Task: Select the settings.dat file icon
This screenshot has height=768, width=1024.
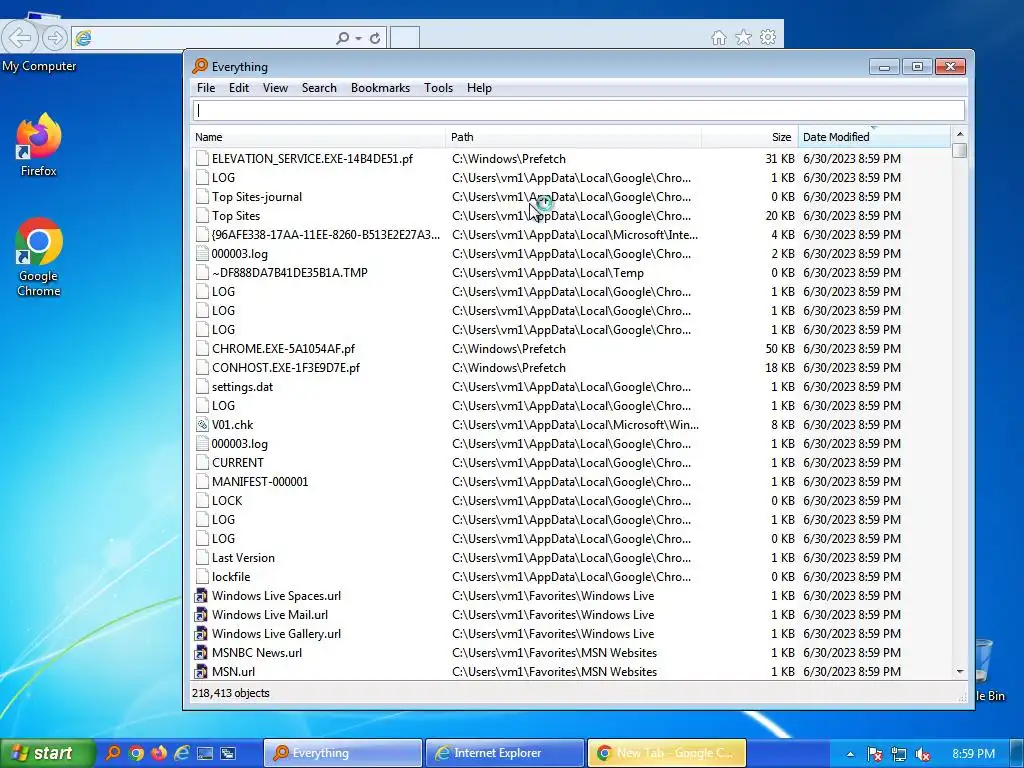Action: [202, 387]
